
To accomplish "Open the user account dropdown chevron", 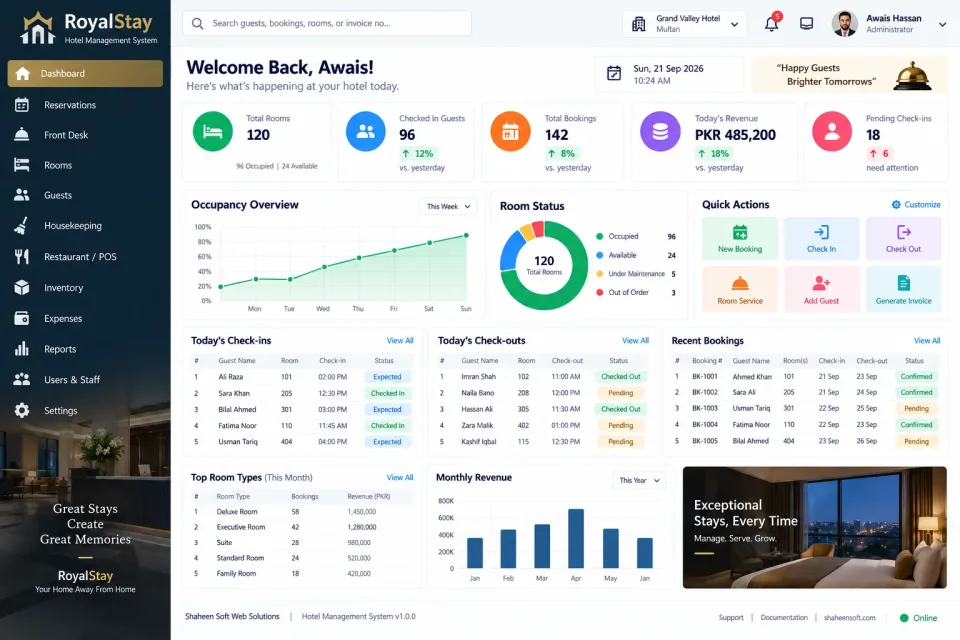I will [942, 24].
